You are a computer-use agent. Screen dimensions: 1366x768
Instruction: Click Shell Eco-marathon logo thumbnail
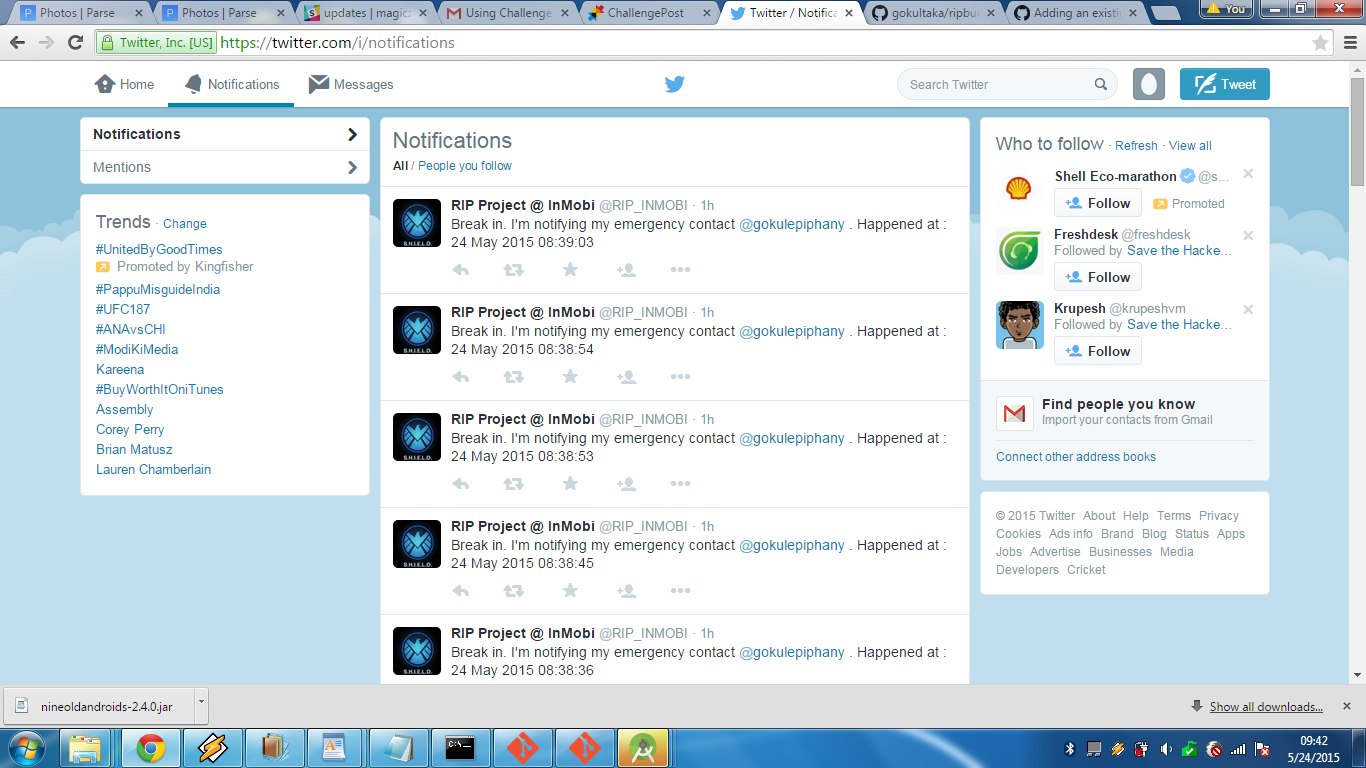coord(1019,188)
